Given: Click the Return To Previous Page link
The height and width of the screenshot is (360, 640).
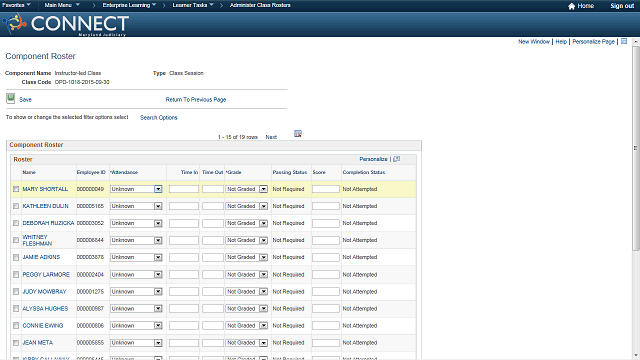Looking at the screenshot, I should pyautogui.click(x=196, y=100).
